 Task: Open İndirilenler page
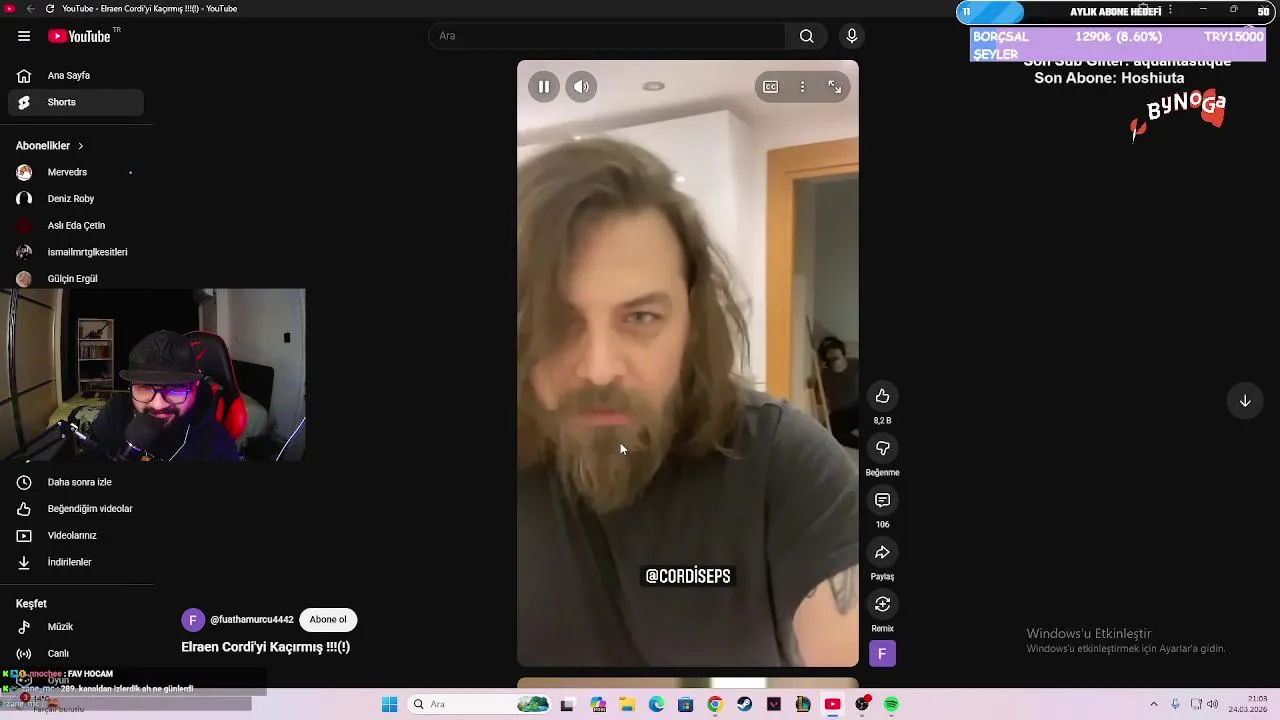[76, 562]
